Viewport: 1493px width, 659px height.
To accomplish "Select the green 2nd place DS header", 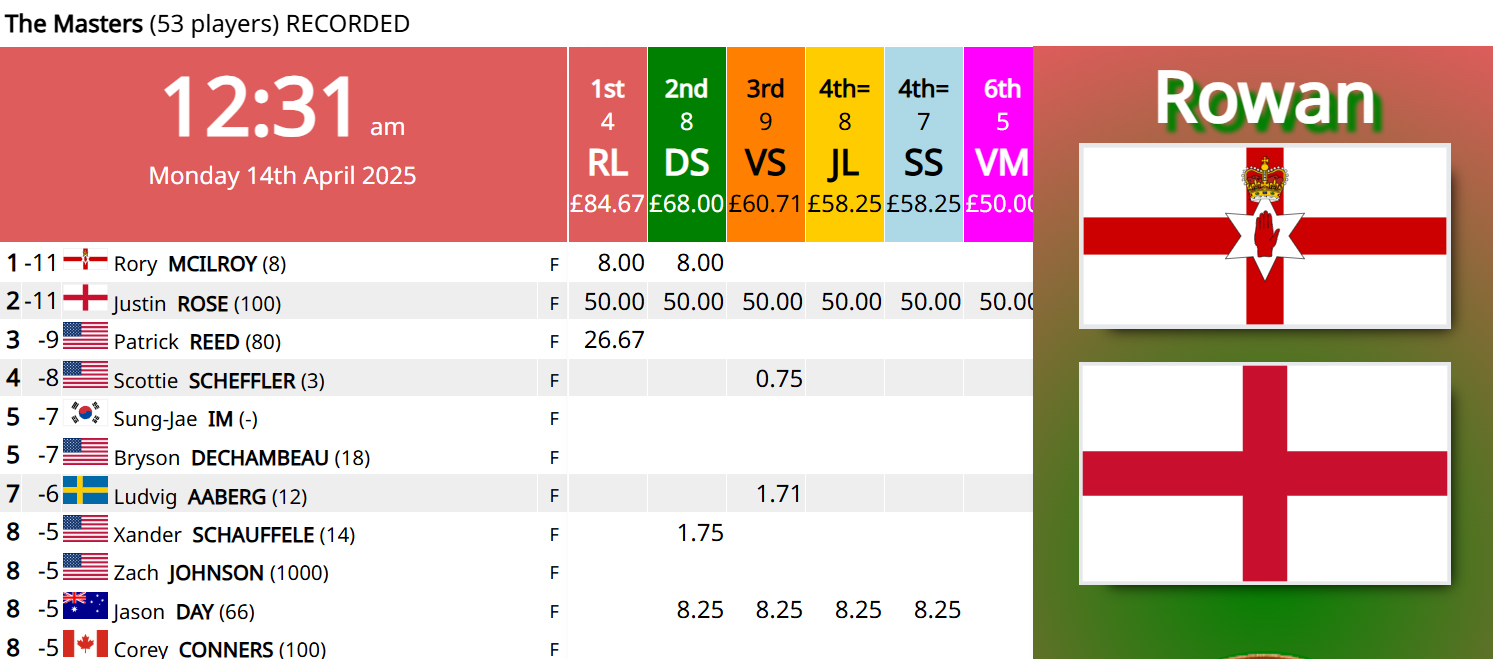I will point(686,145).
